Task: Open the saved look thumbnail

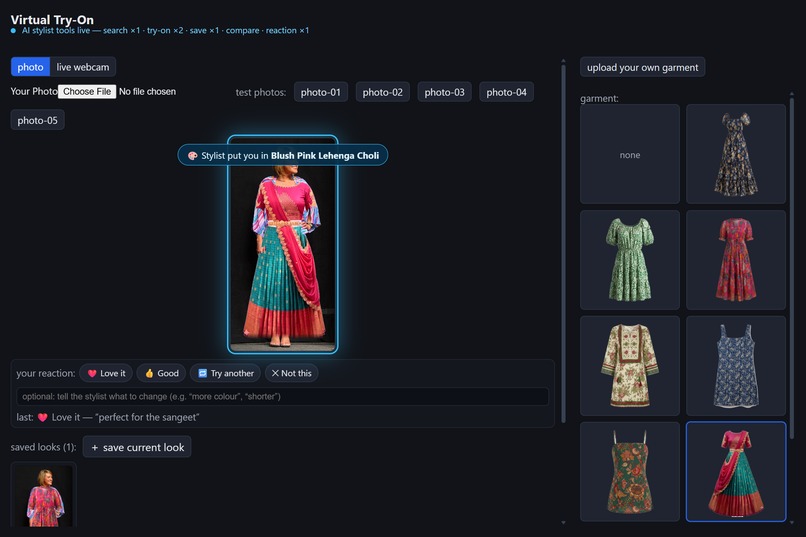Action: tap(44, 495)
